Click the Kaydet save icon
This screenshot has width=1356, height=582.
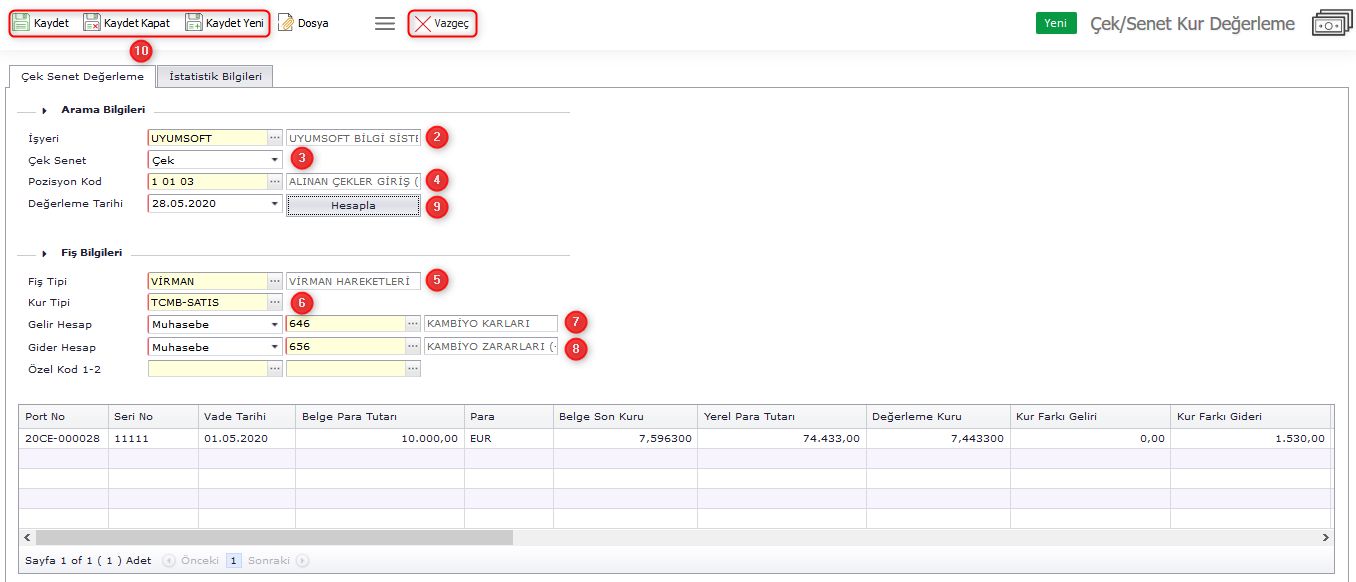(21, 23)
